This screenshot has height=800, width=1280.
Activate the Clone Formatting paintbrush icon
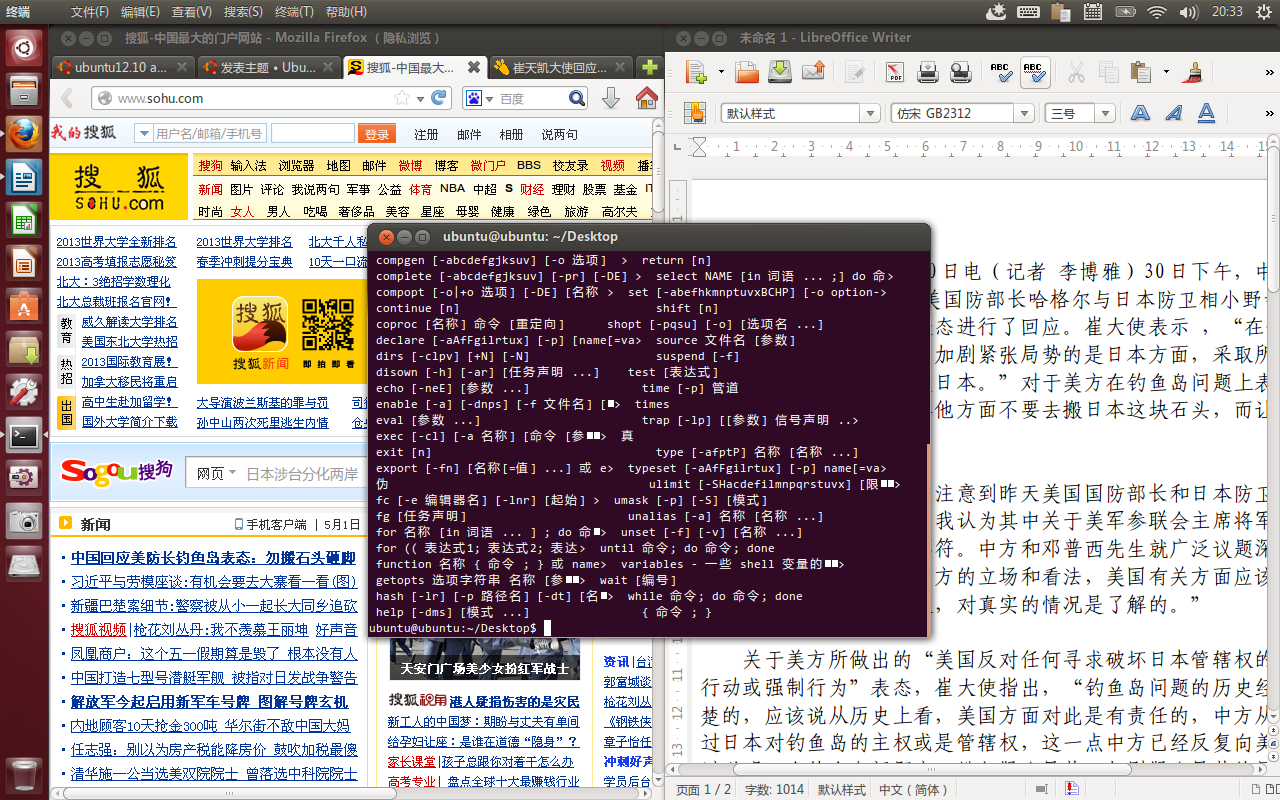click(x=1192, y=72)
